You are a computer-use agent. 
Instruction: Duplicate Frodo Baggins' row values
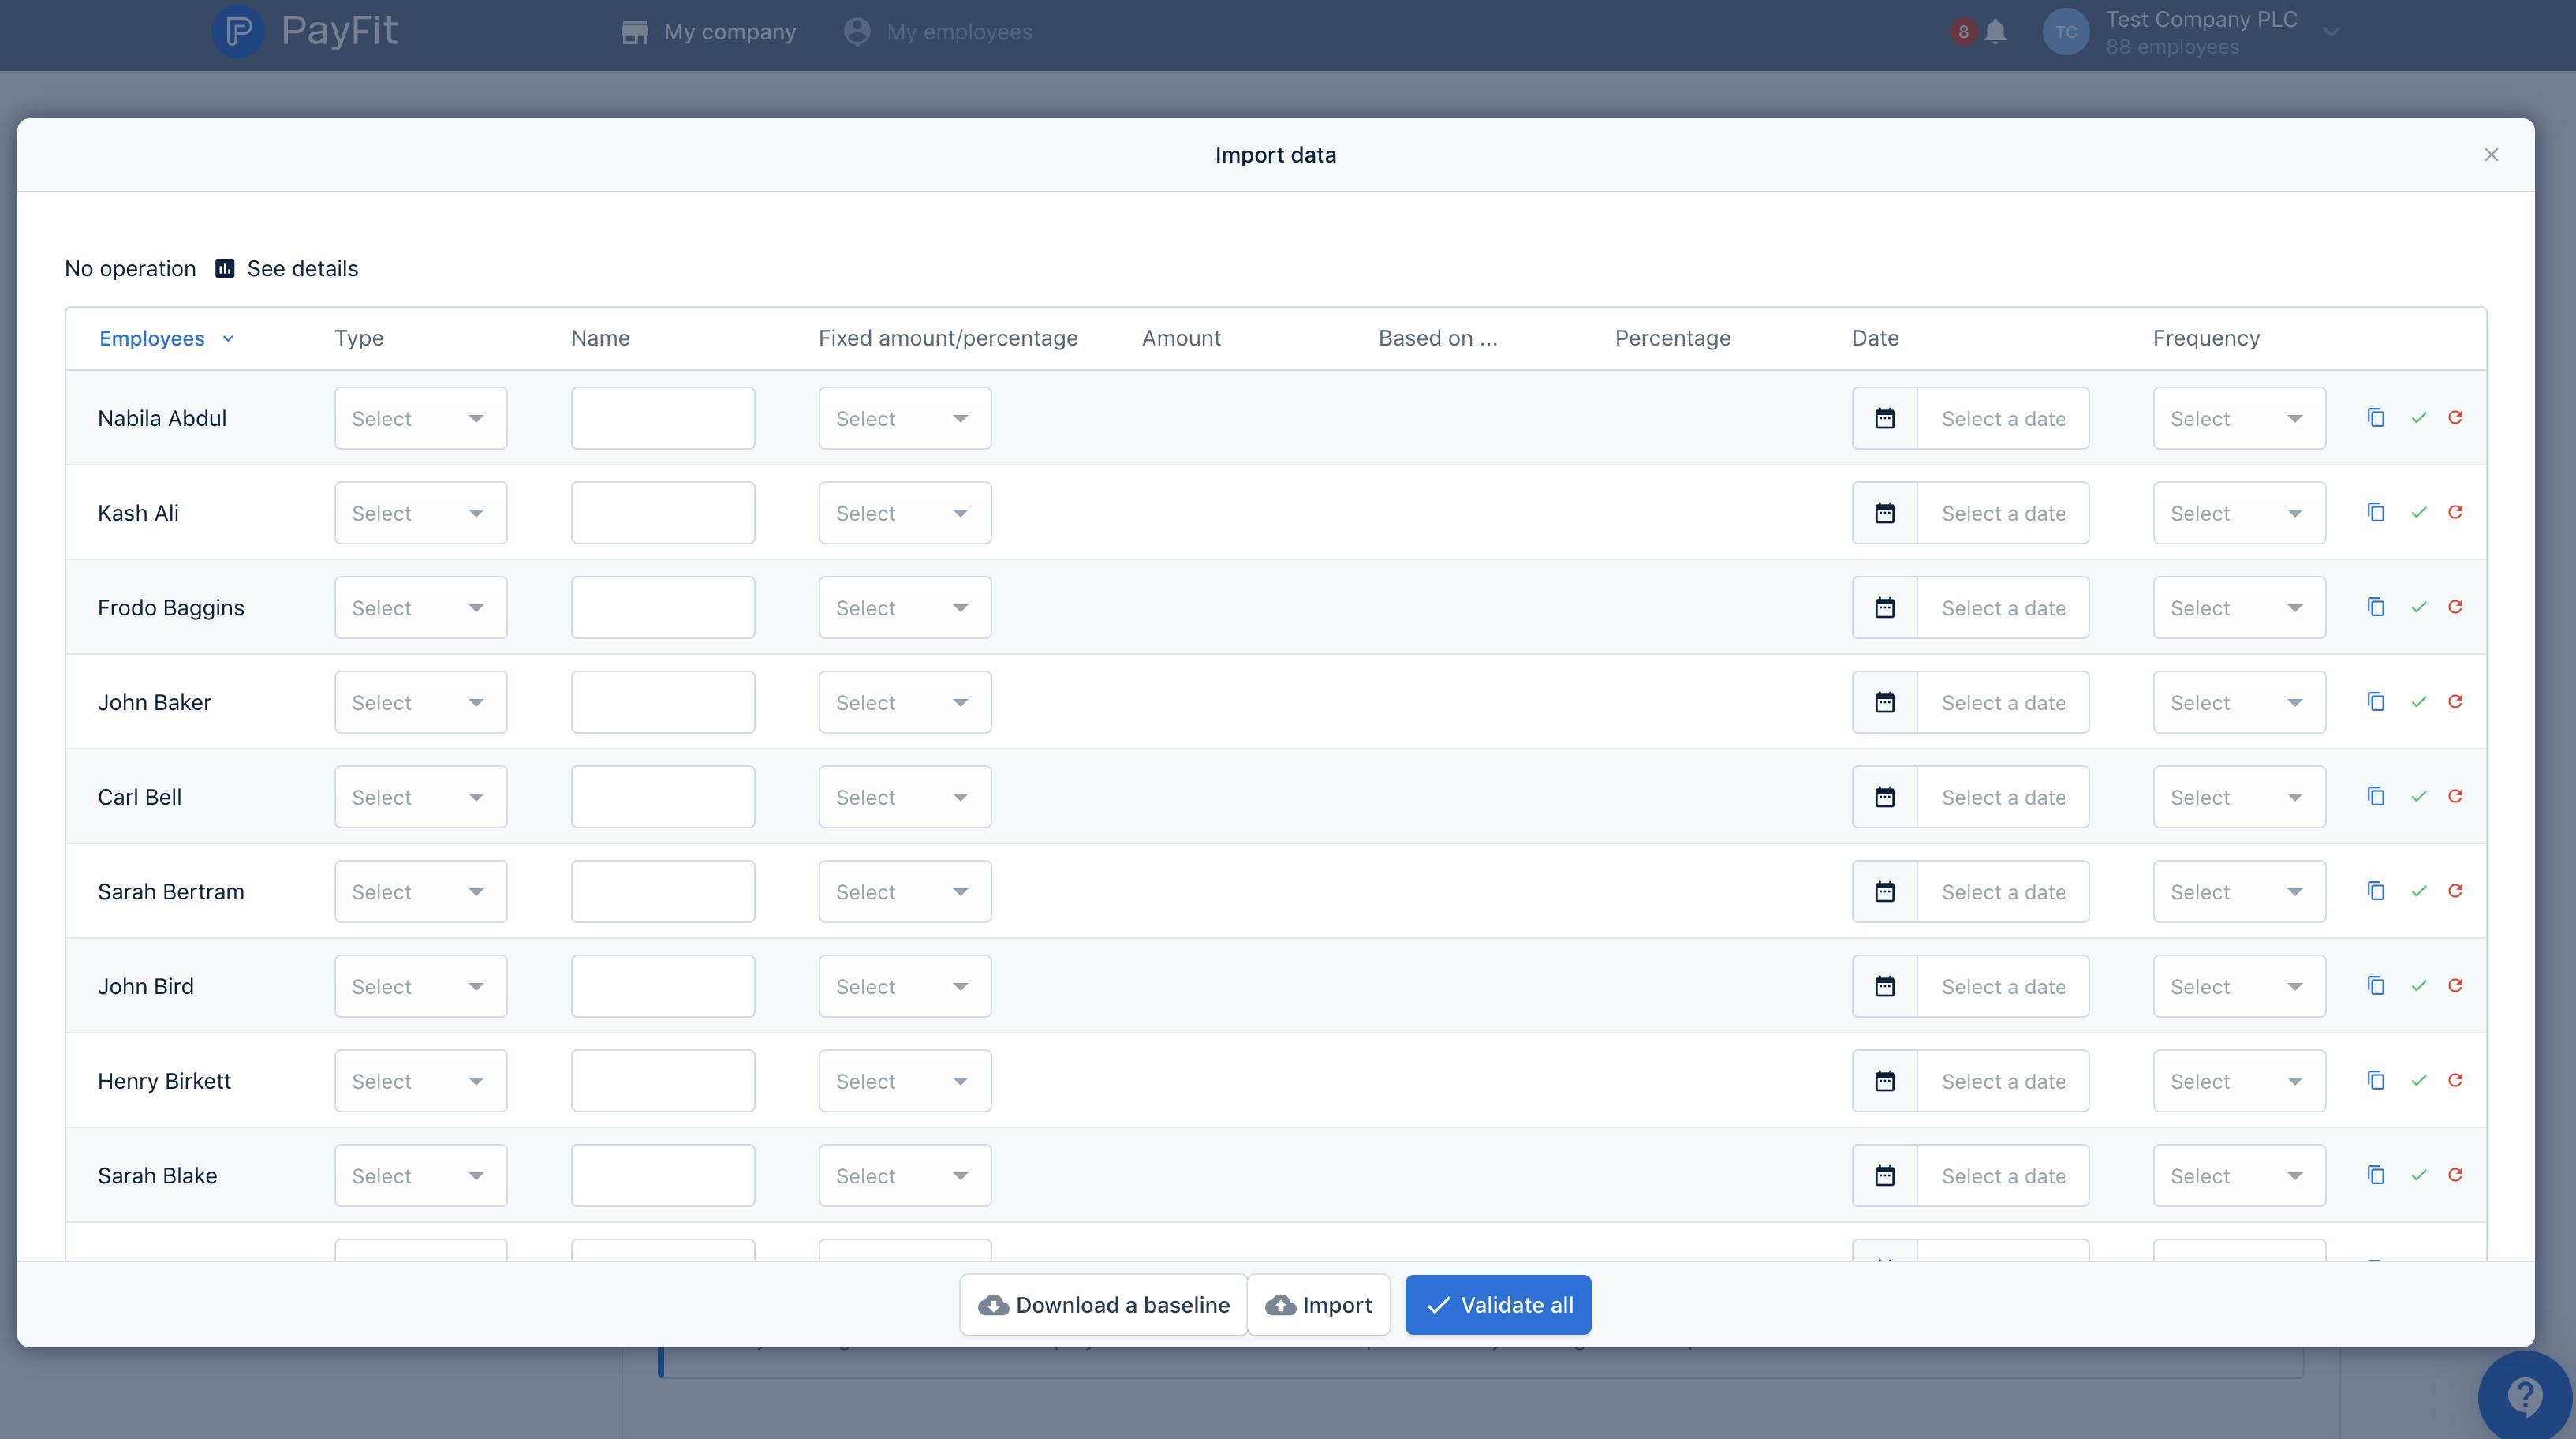[x=2376, y=607]
